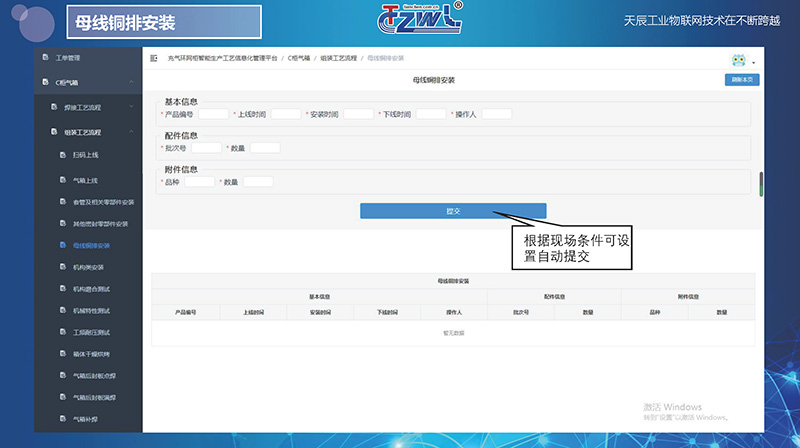Focus the 产品编号 input field
Viewport: 800px width, 448px height.
tap(213, 114)
